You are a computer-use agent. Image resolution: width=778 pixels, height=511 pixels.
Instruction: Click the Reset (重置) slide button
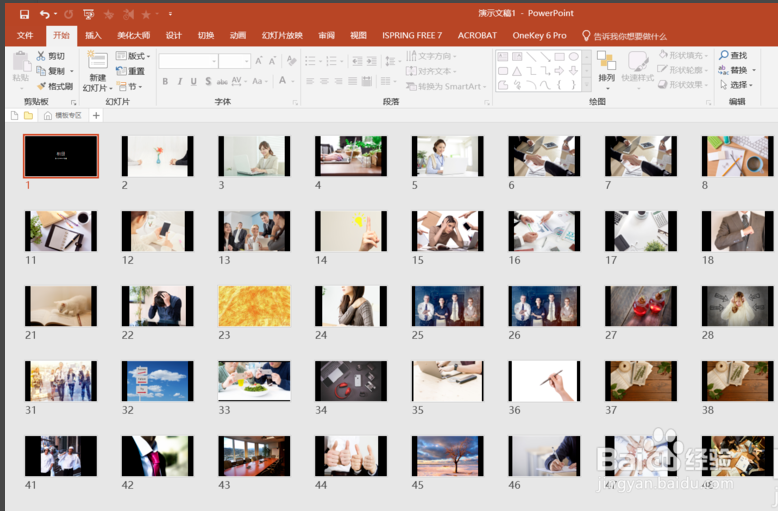[x=130, y=71]
